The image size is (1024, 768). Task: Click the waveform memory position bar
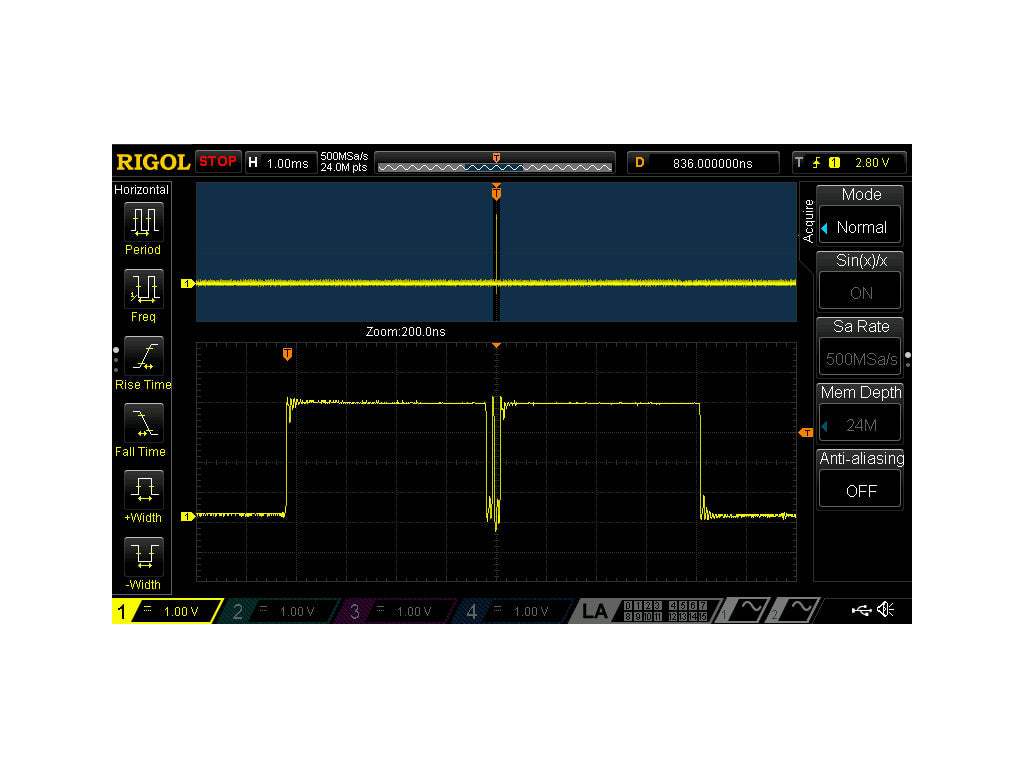(495, 163)
